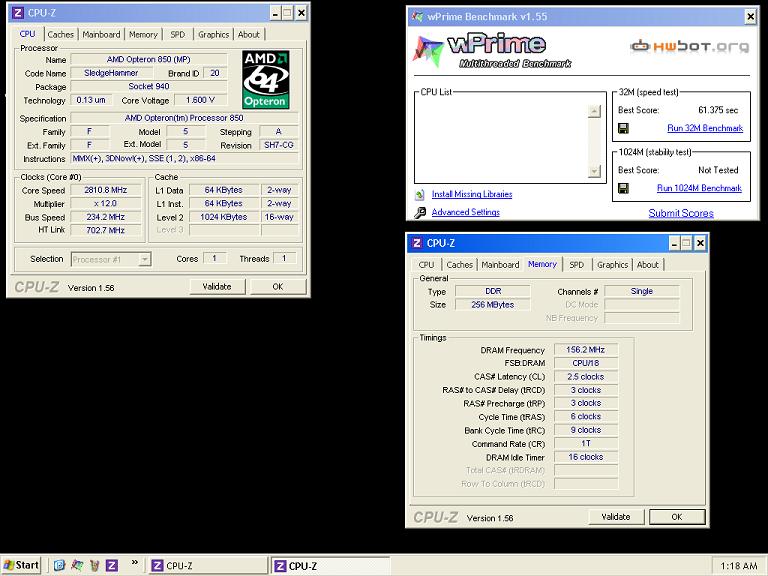Open the Advanced Settings link
Viewport: 768px width, 576px height.
[466, 212]
